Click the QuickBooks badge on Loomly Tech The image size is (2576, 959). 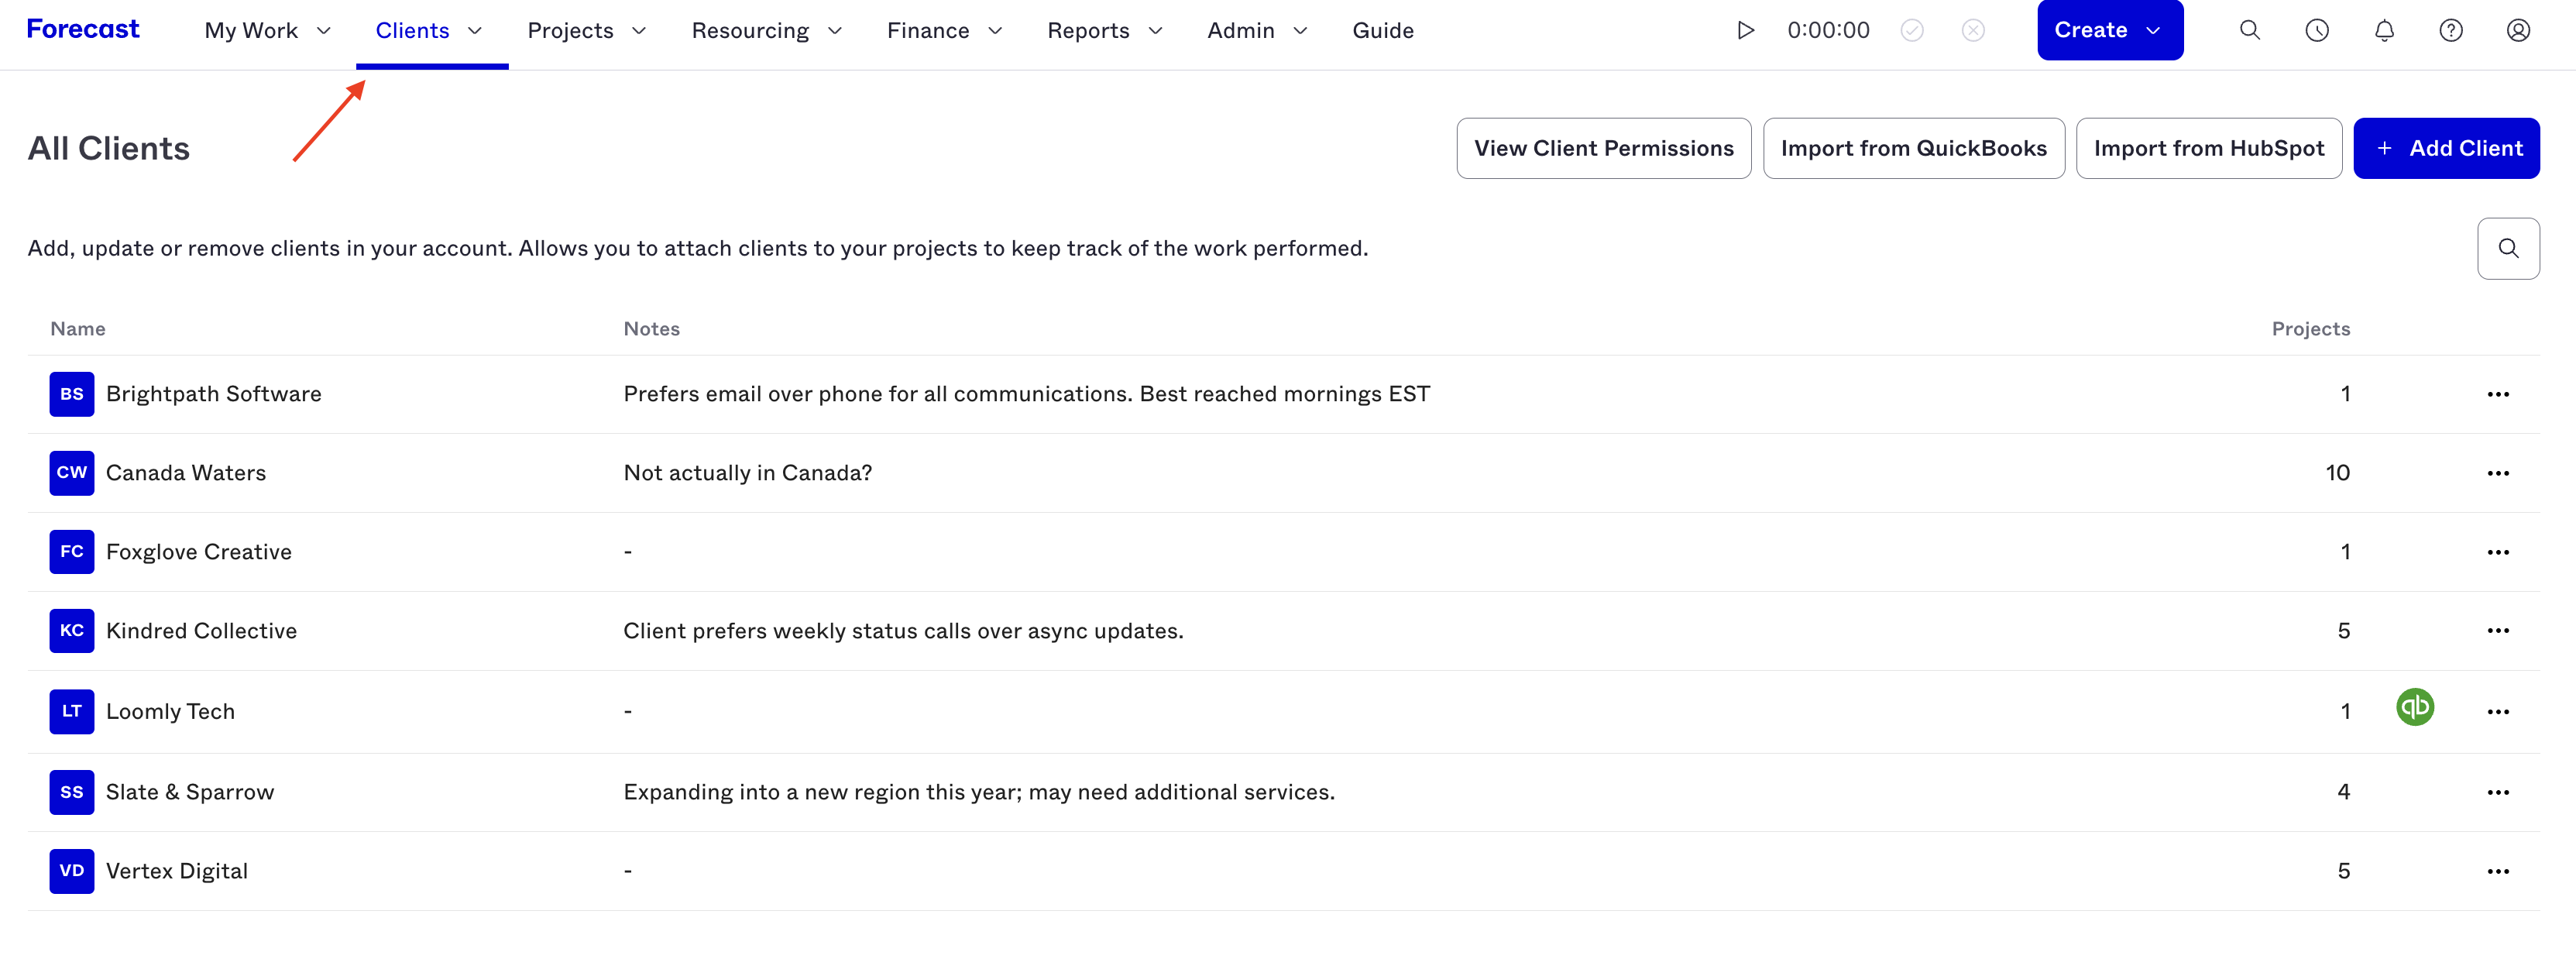tap(2415, 708)
